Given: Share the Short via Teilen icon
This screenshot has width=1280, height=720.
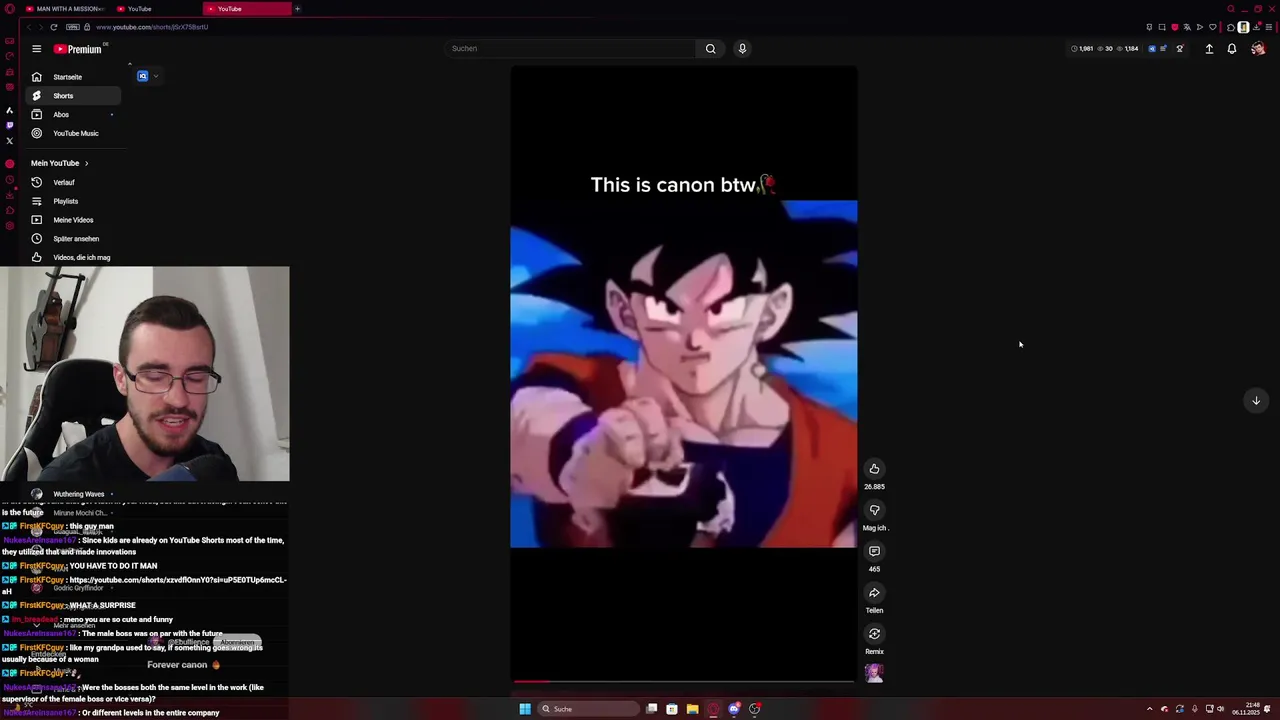Looking at the screenshot, I should (x=874, y=592).
